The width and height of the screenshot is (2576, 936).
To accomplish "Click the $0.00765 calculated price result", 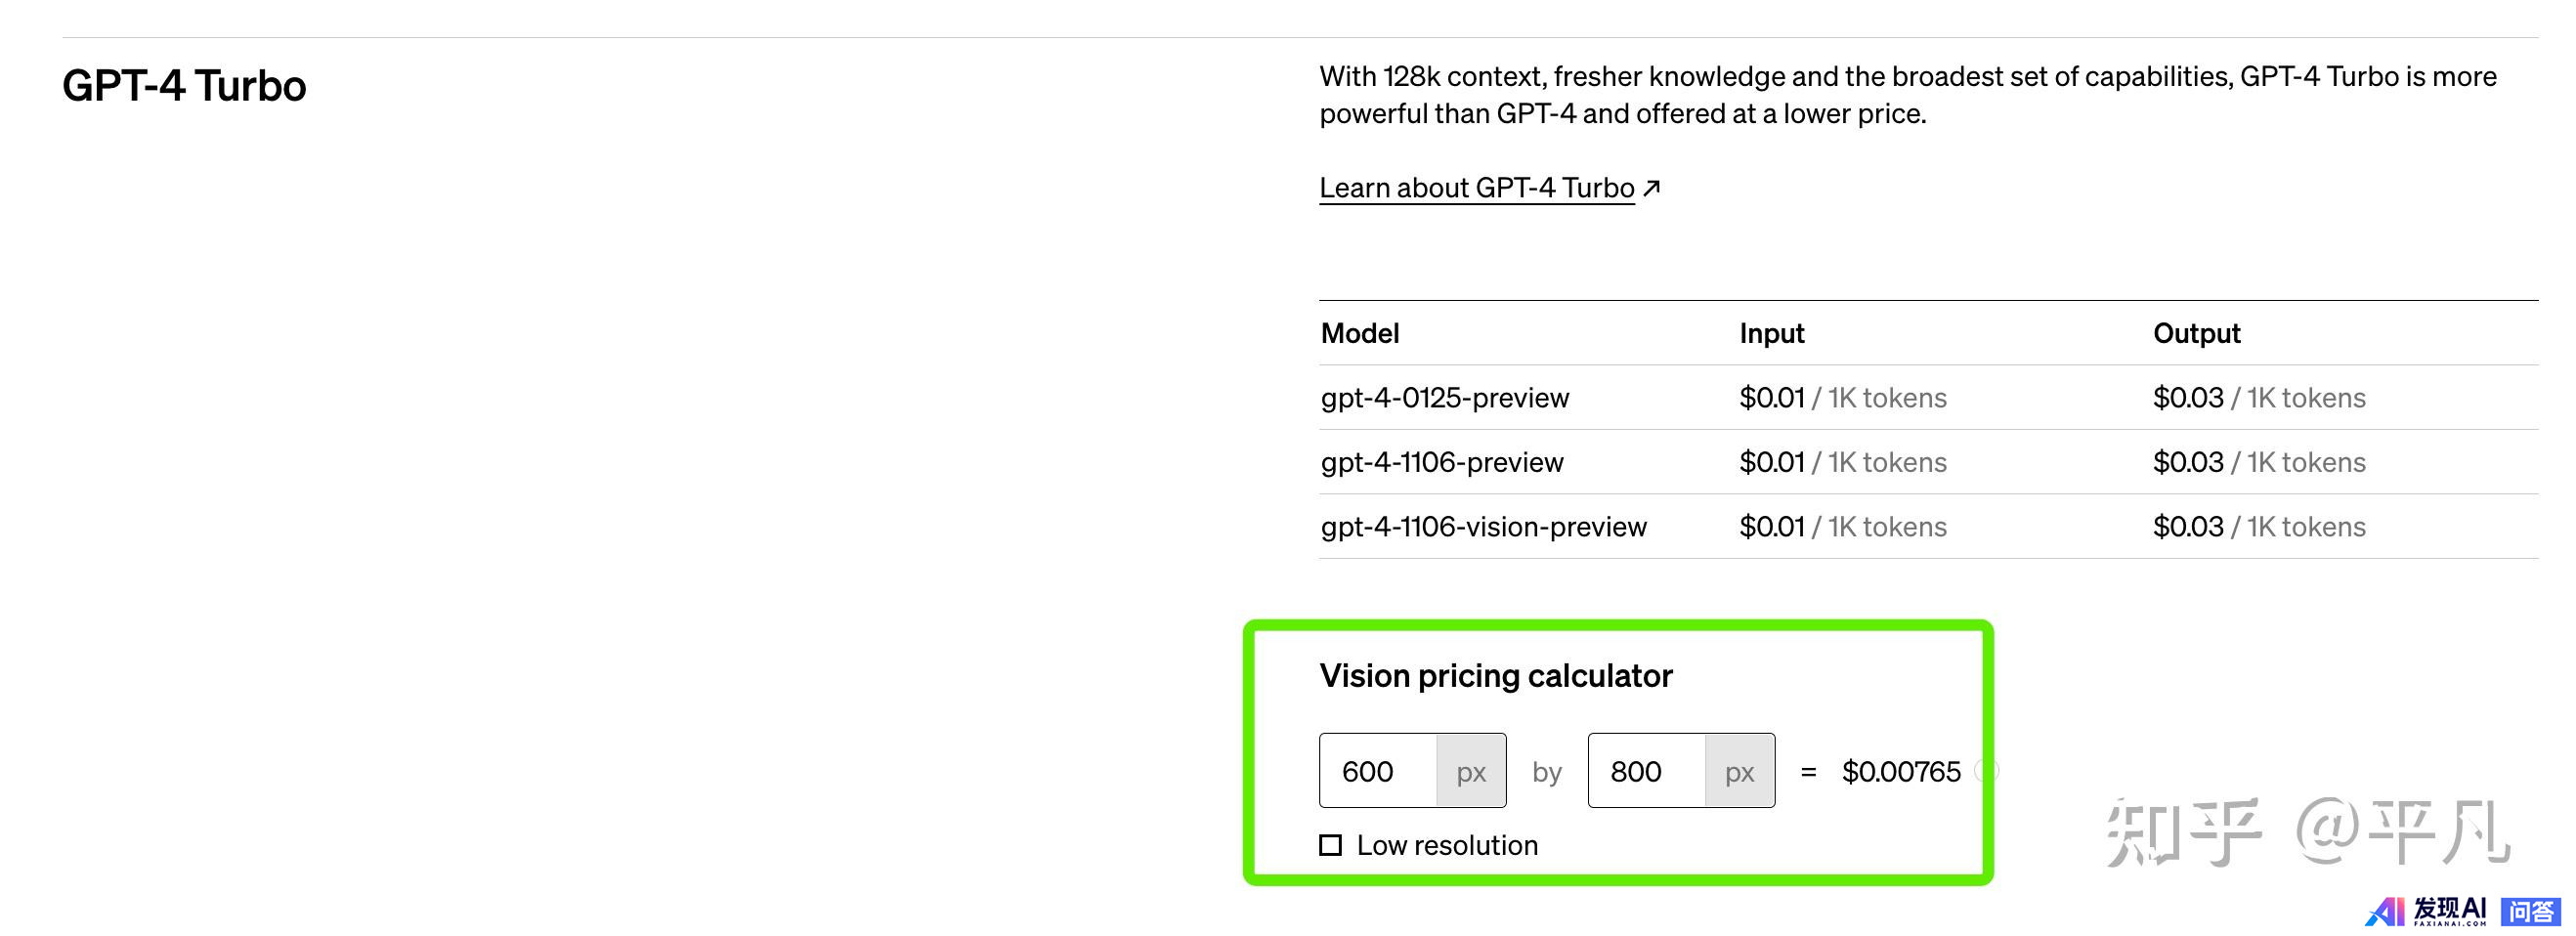I will click(x=1901, y=771).
